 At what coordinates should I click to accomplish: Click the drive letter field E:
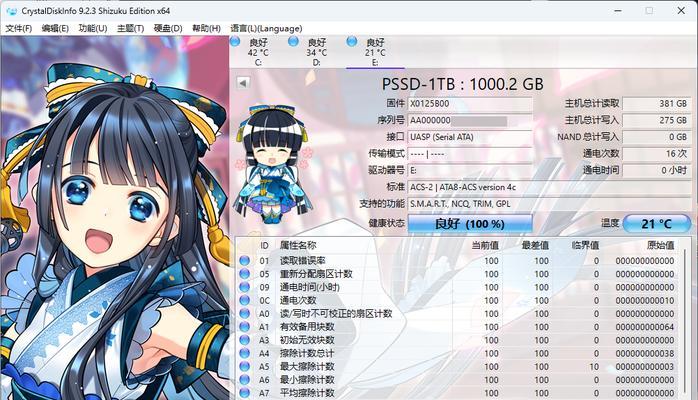pos(470,170)
